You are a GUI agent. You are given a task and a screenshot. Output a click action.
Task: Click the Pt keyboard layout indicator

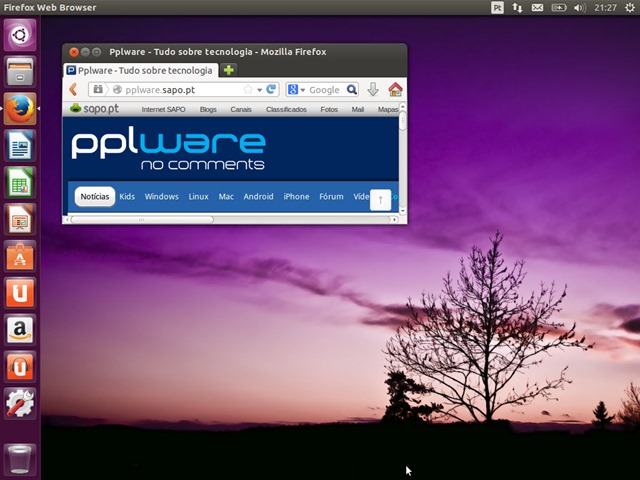(x=497, y=7)
